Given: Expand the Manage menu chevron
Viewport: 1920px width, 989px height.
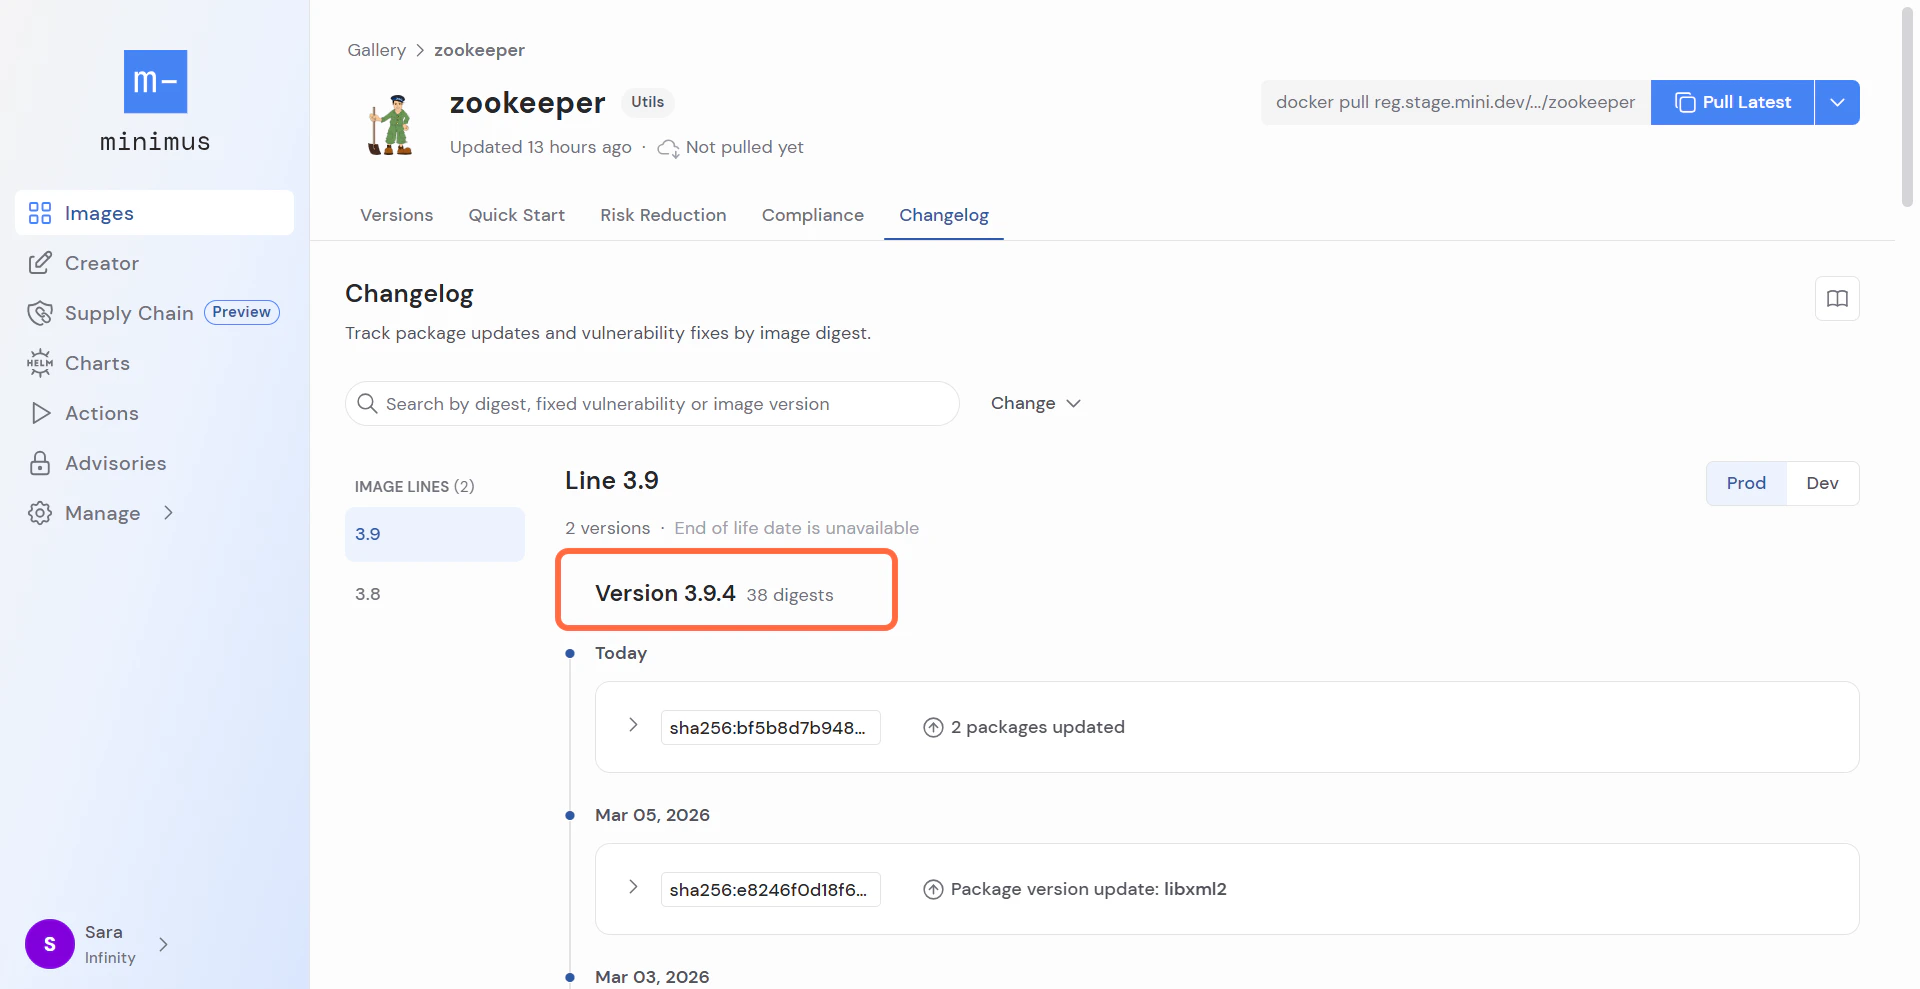Looking at the screenshot, I should [x=168, y=513].
